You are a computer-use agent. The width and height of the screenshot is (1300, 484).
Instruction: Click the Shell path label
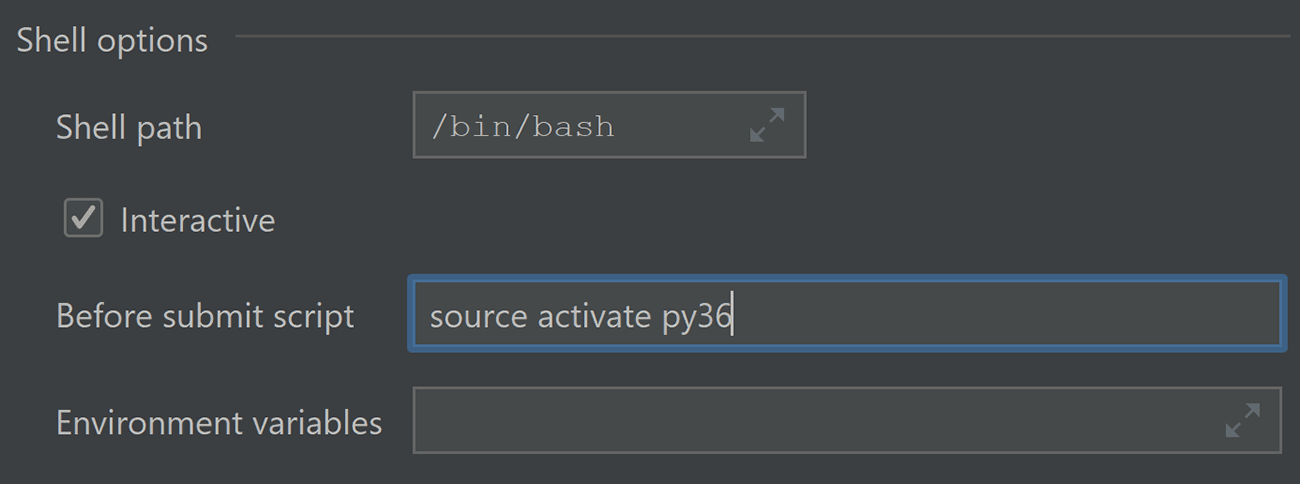pyautogui.click(x=129, y=128)
